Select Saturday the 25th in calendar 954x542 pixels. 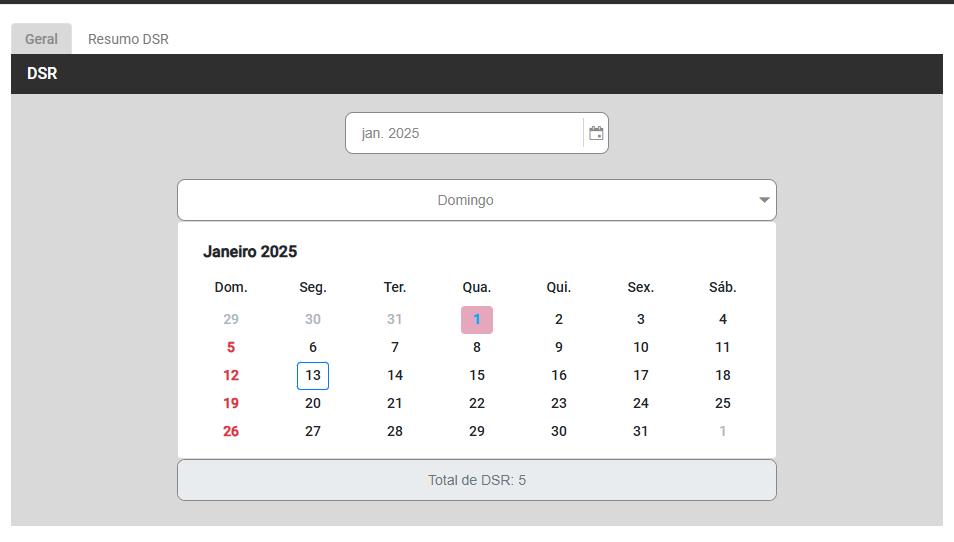coord(723,404)
